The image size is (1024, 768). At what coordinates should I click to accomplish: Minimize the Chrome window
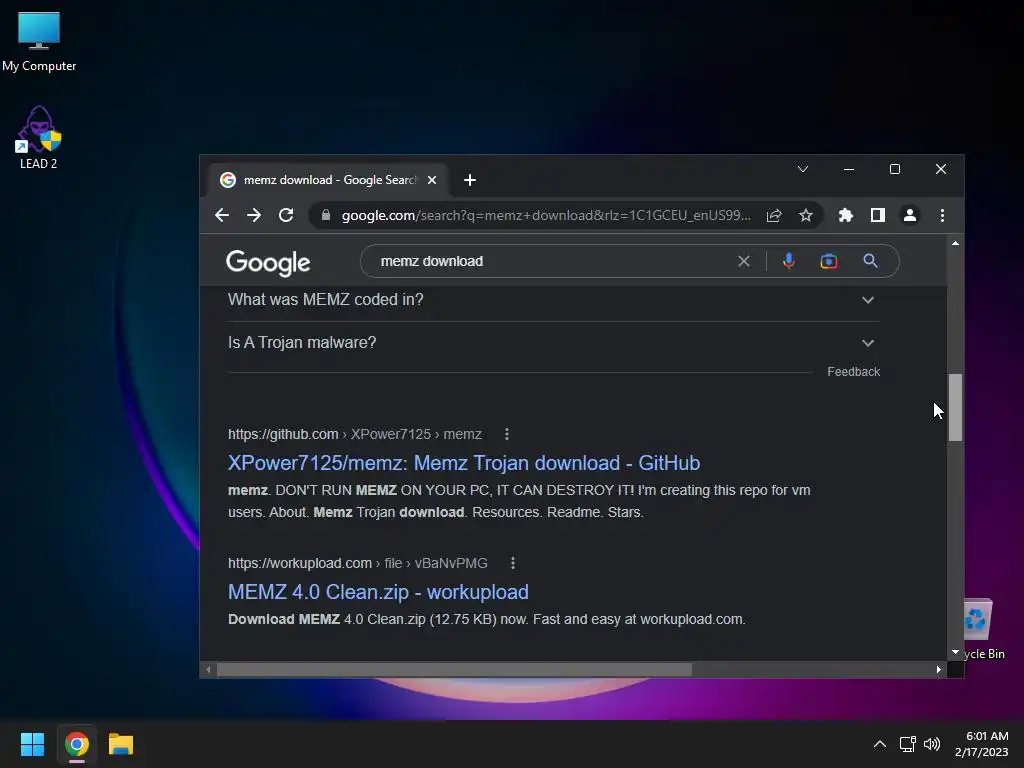point(849,169)
